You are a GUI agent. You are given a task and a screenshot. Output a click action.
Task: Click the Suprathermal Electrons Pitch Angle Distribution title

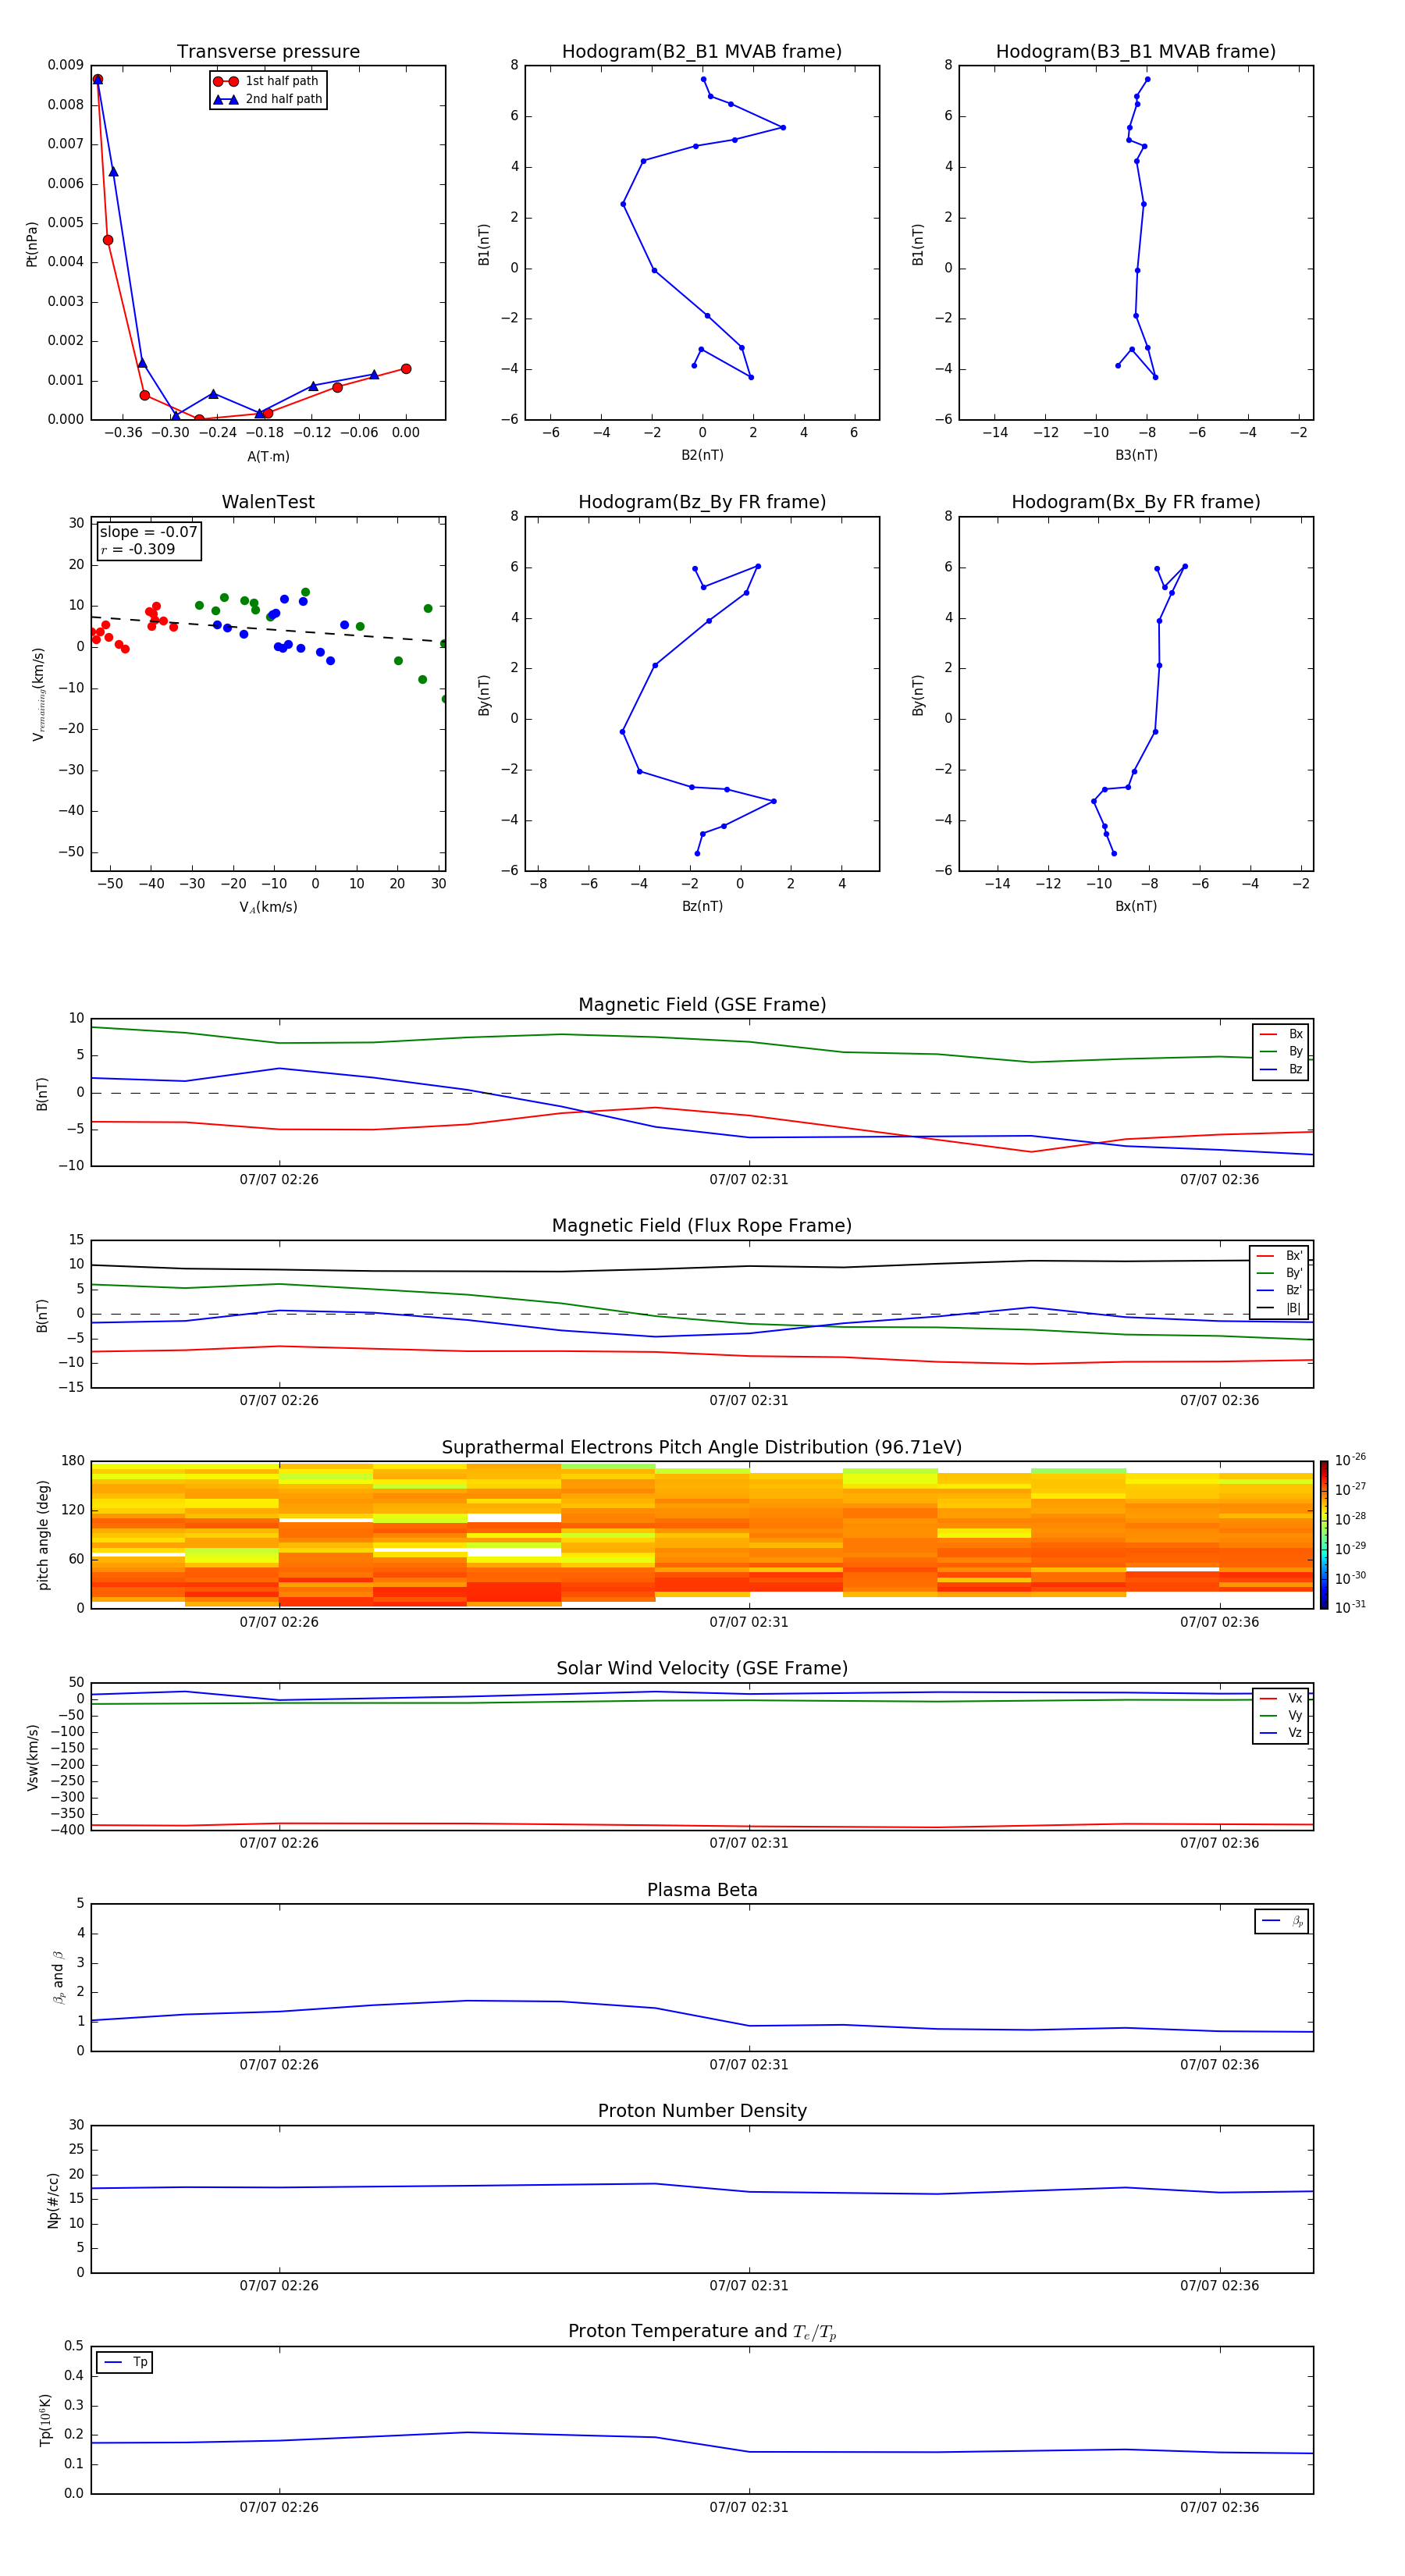702,1447
